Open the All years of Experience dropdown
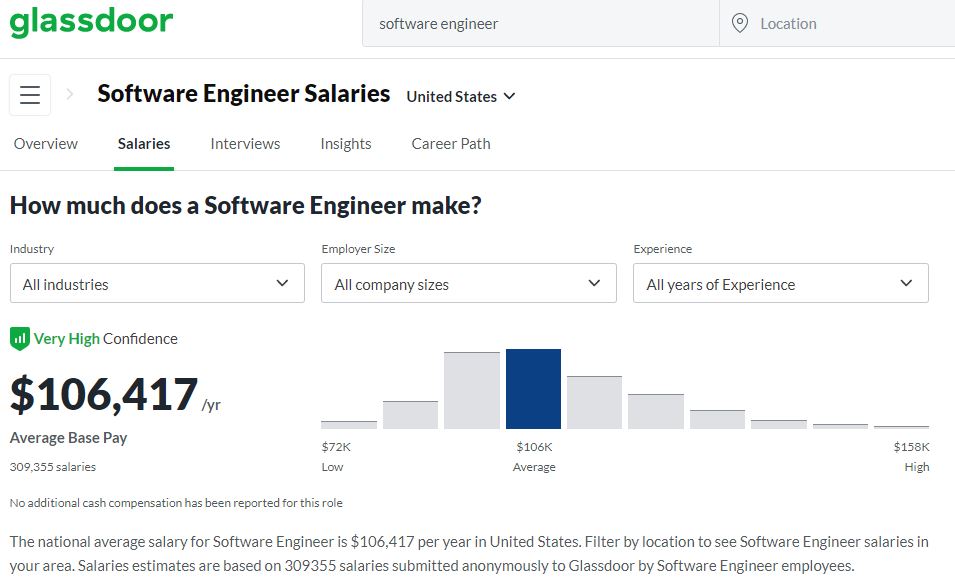 tap(780, 284)
